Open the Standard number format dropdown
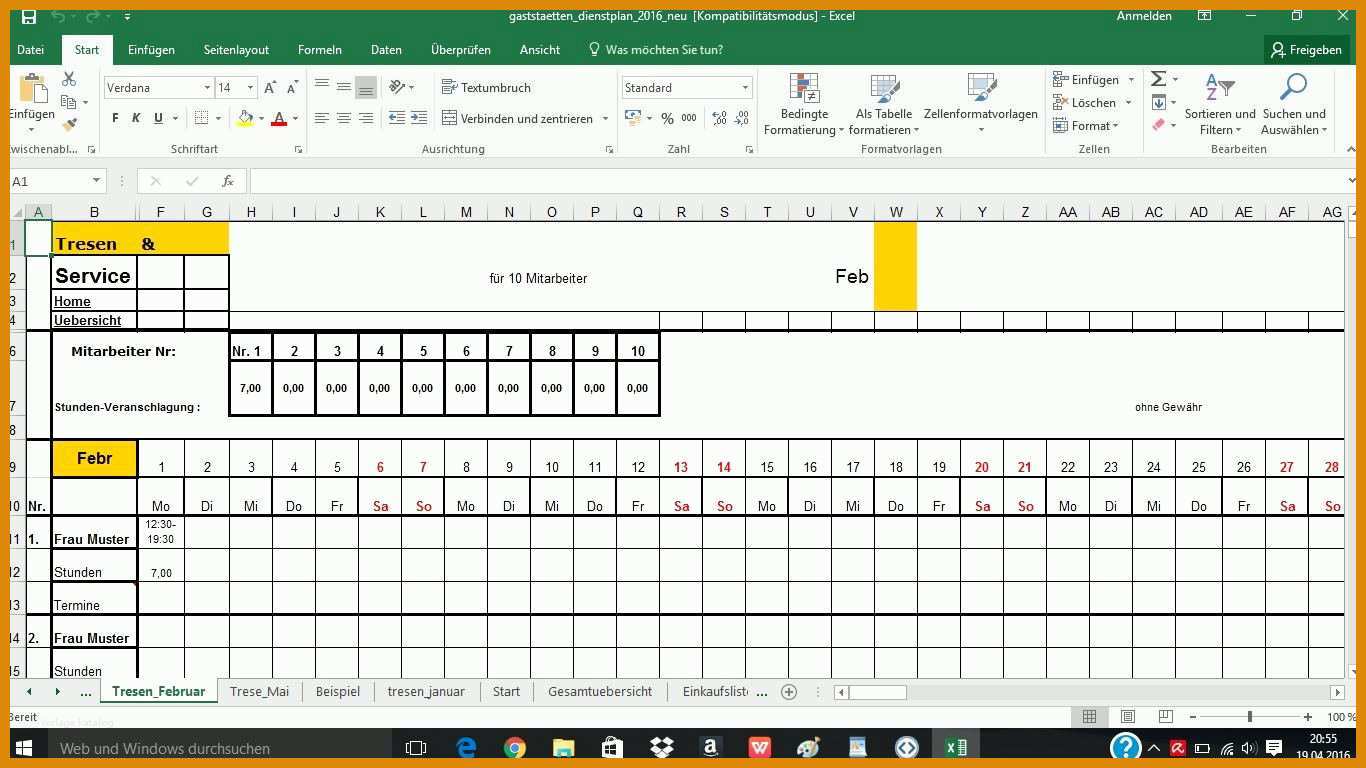Image resolution: width=1366 pixels, height=768 pixels. coord(745,88)
